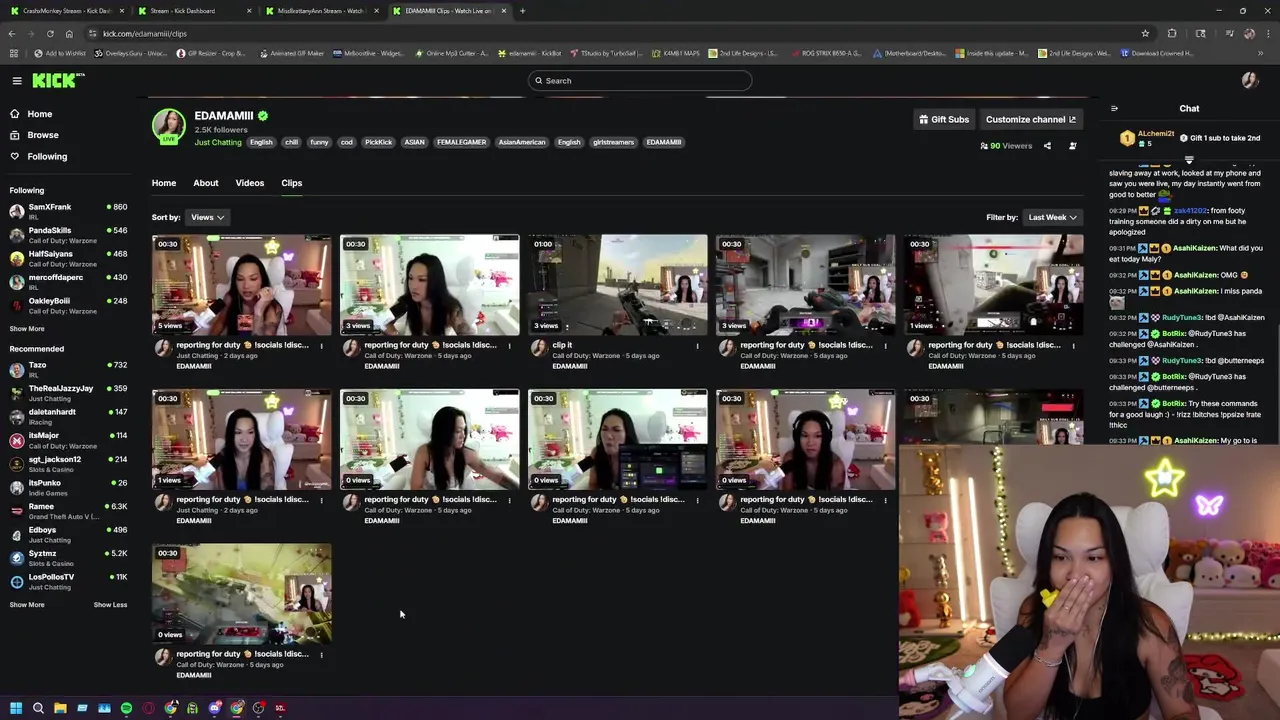Viewport: 1280px width, 720px height.
Task: Switch to the Videos channel tab
Action: (x=250, y=183)
